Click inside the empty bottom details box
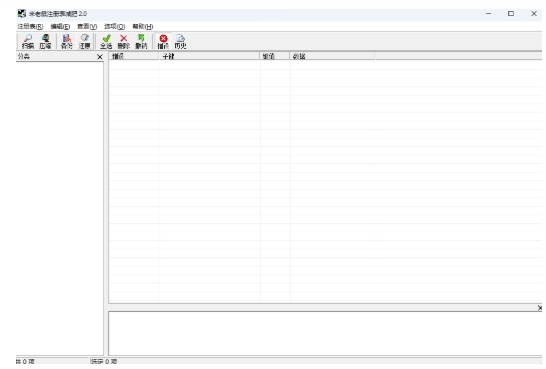546x369 pixels. coord(325,333)
